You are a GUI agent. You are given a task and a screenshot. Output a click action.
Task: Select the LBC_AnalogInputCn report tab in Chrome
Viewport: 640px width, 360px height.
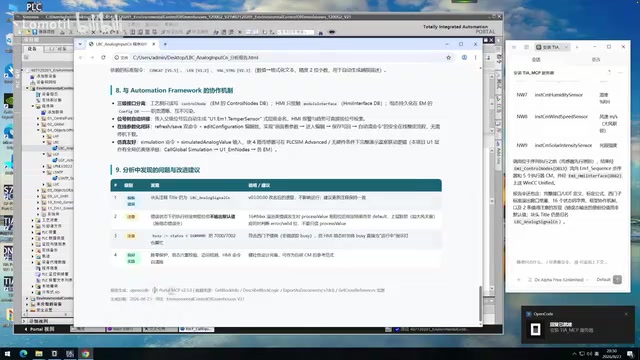pyautogui.click(x=121, y=44)
